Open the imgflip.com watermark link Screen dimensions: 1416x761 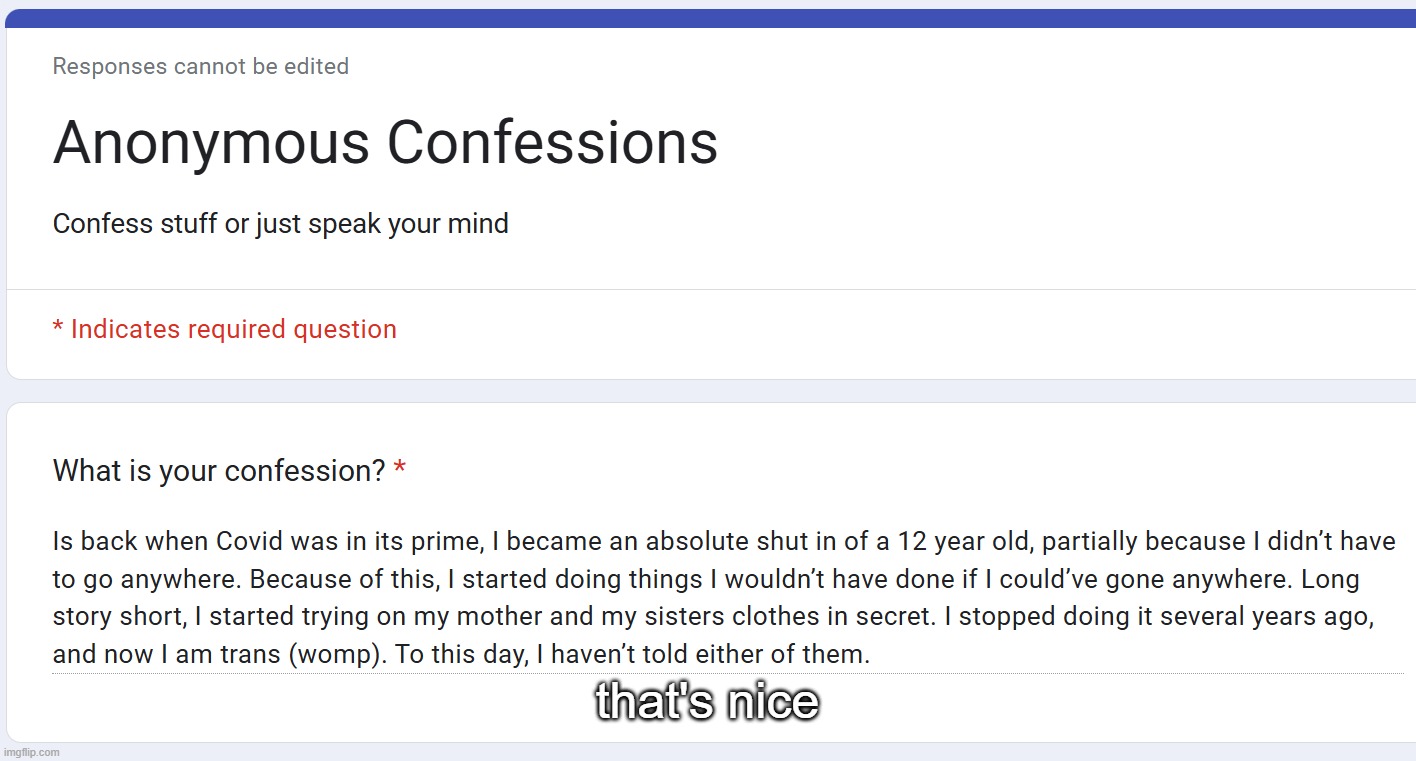click(31, 752)
